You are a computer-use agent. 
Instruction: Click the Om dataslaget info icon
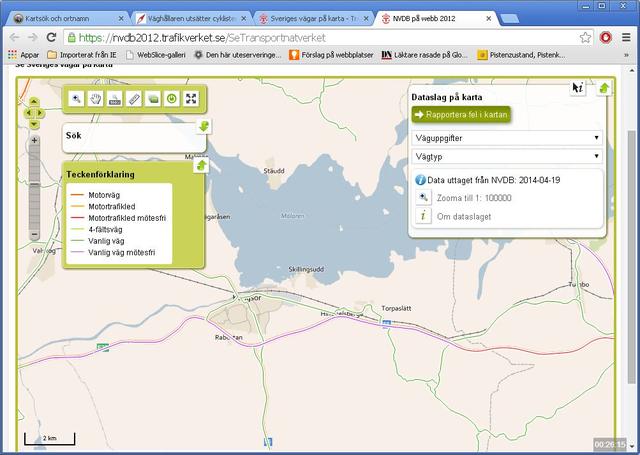click(x=423, y=215)
